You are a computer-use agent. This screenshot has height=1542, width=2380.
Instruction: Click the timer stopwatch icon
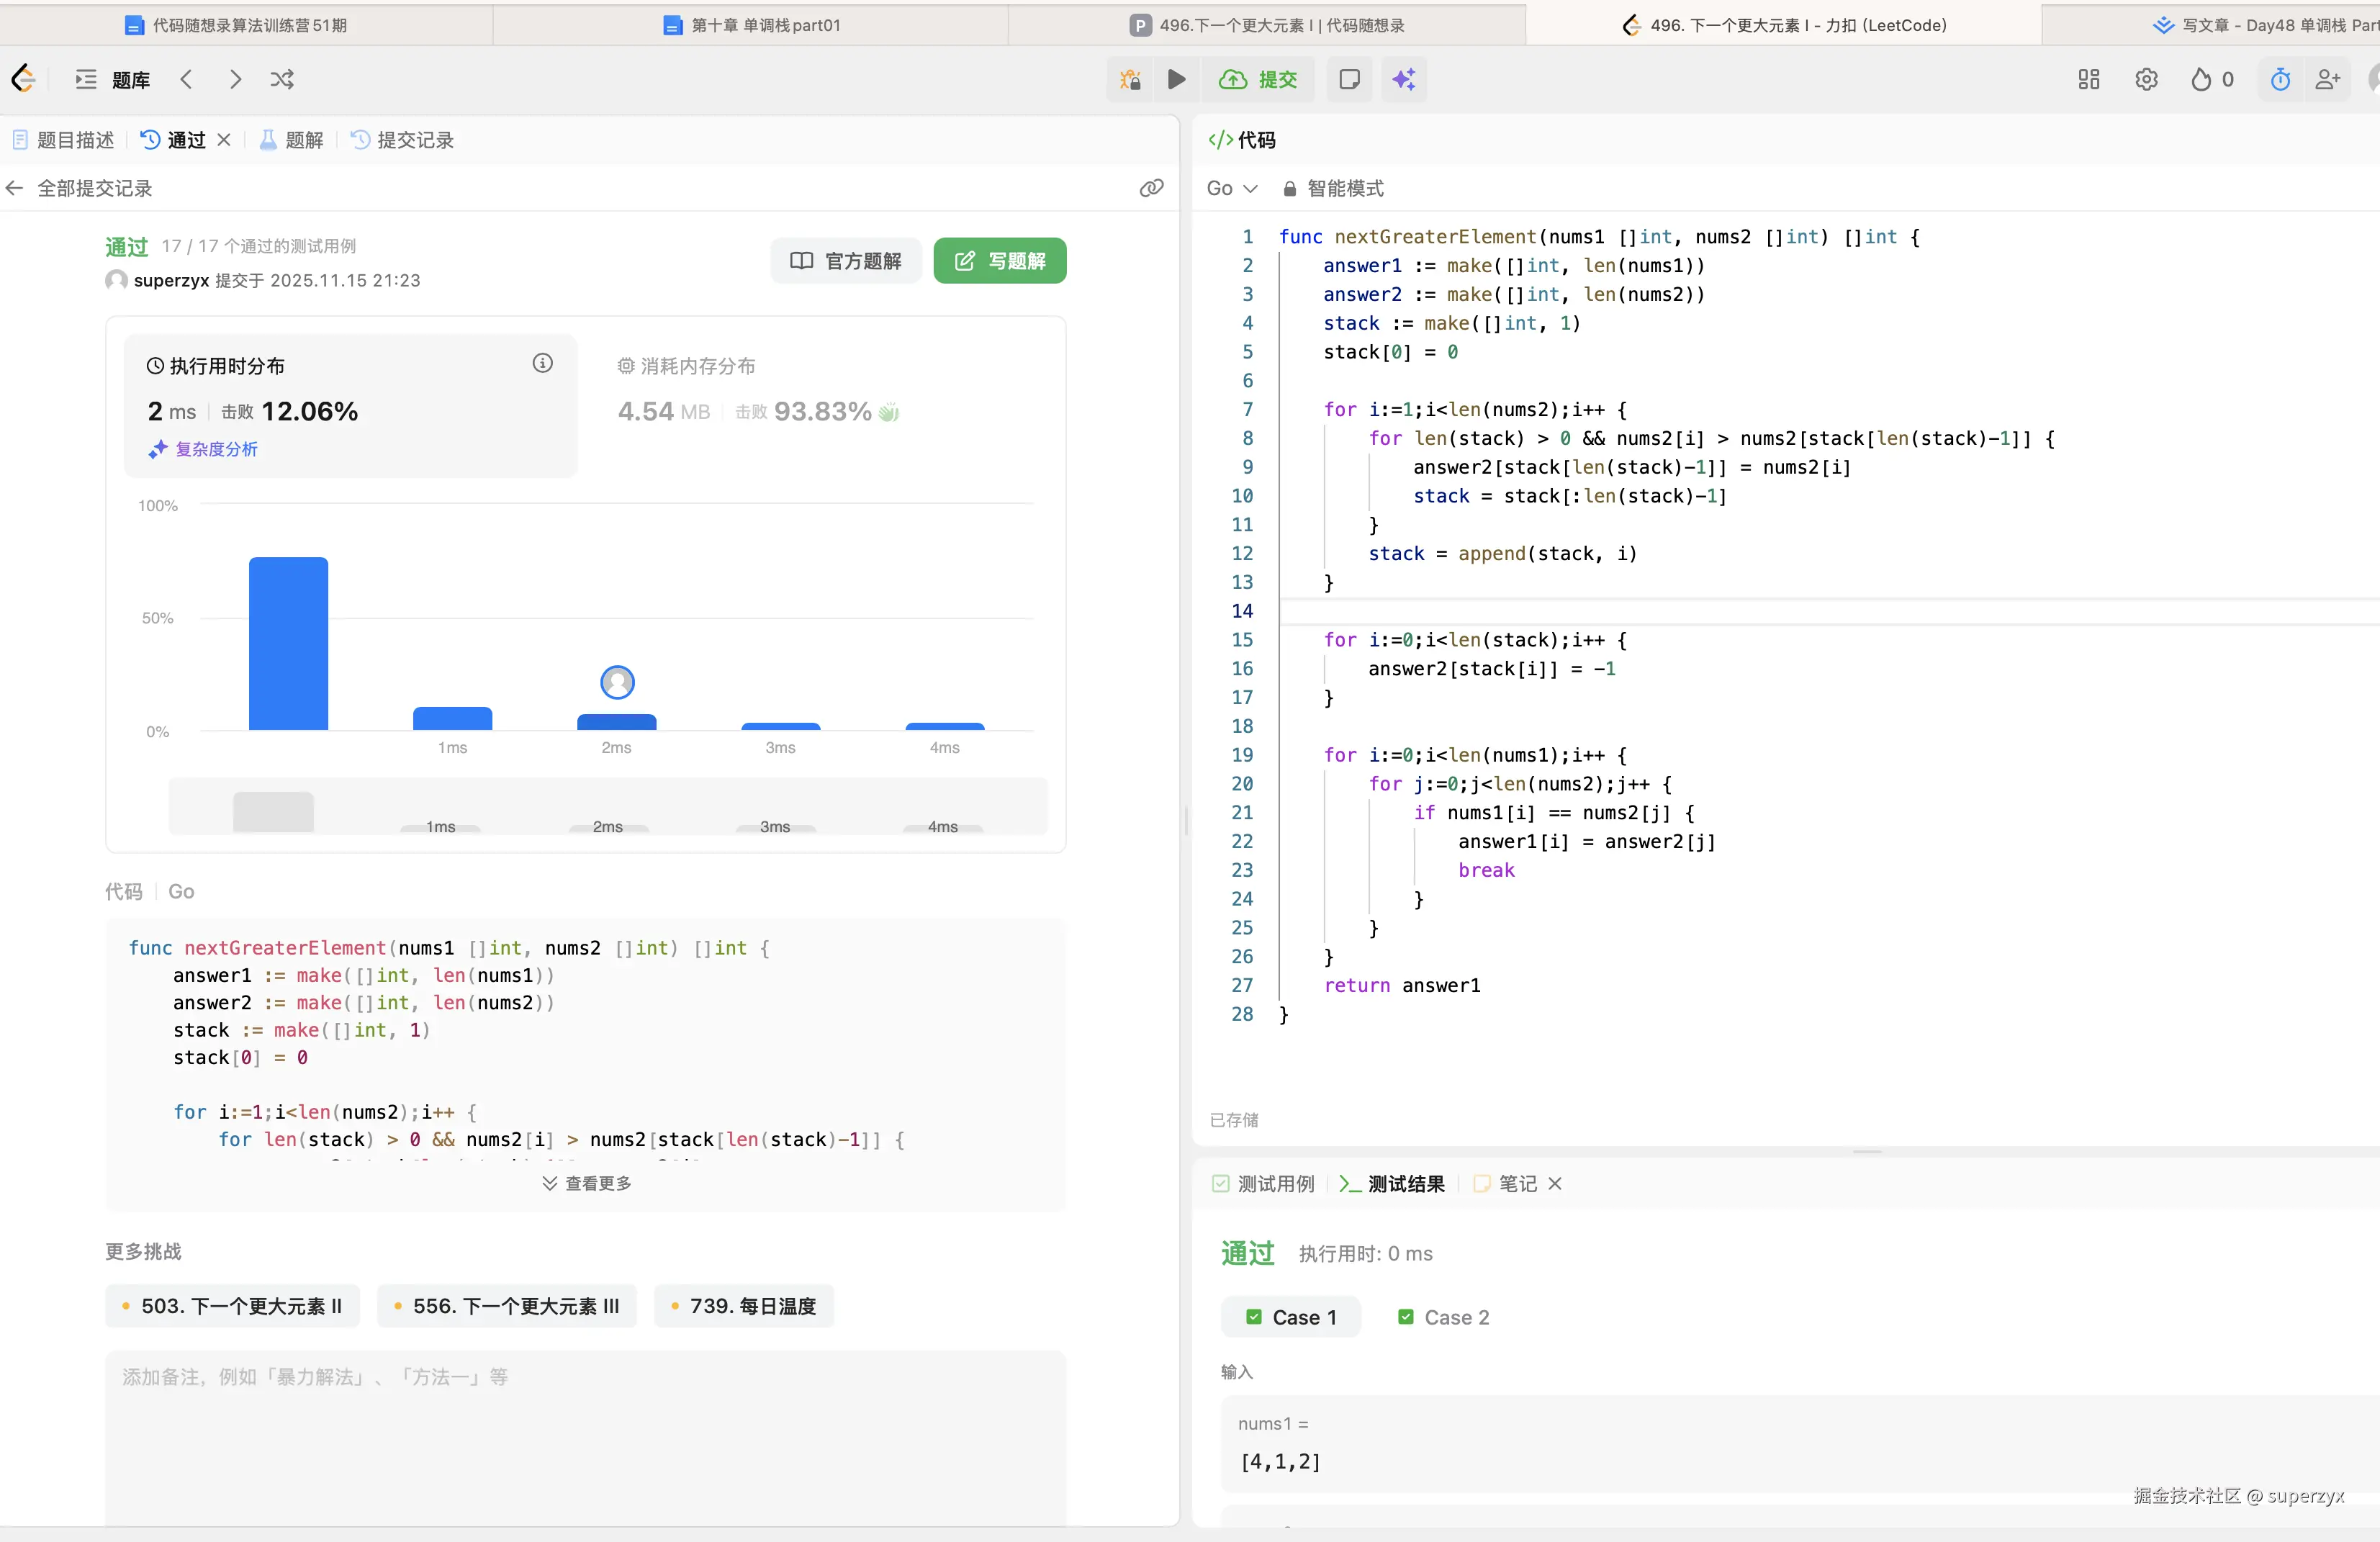2280,79
